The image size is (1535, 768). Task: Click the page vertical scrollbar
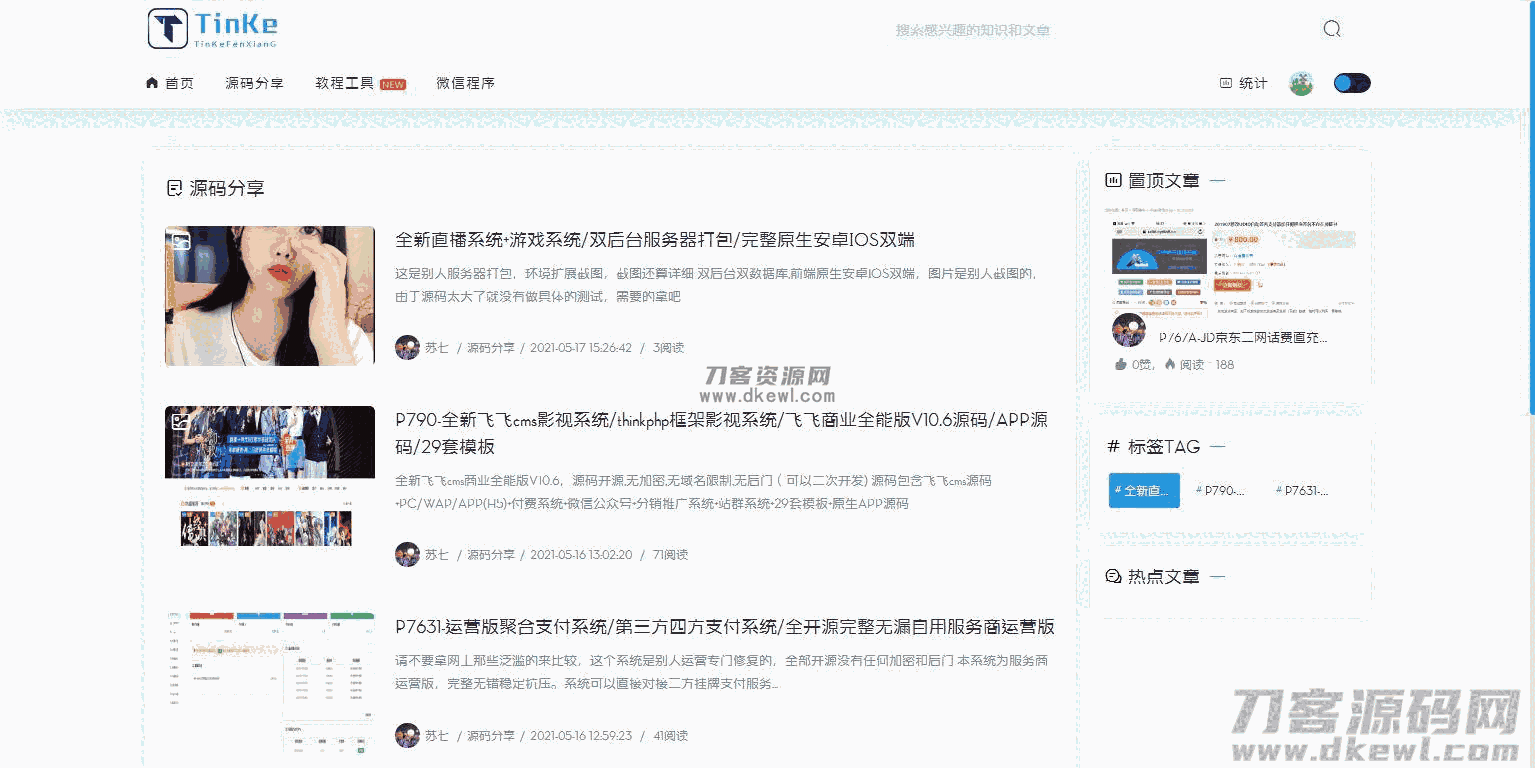point(1530,207)
